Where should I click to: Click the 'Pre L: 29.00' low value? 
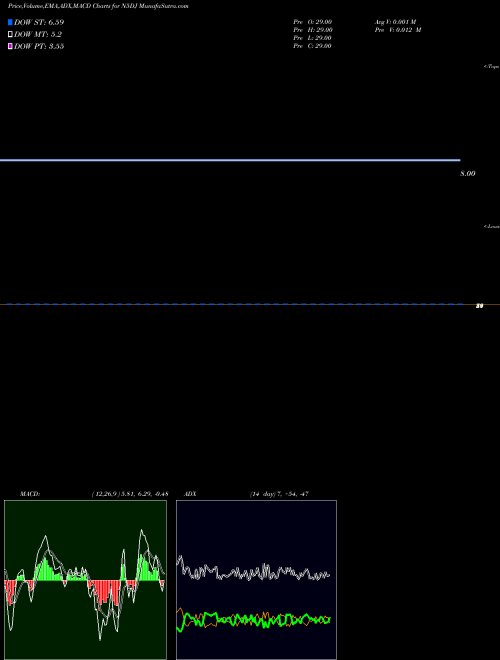pos(312,38)
